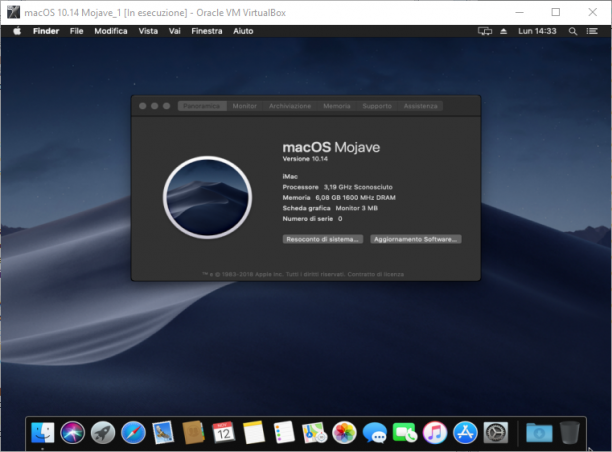Click the clock Lun 14:33
Viewport: 612px width, 452px height.
537,31
